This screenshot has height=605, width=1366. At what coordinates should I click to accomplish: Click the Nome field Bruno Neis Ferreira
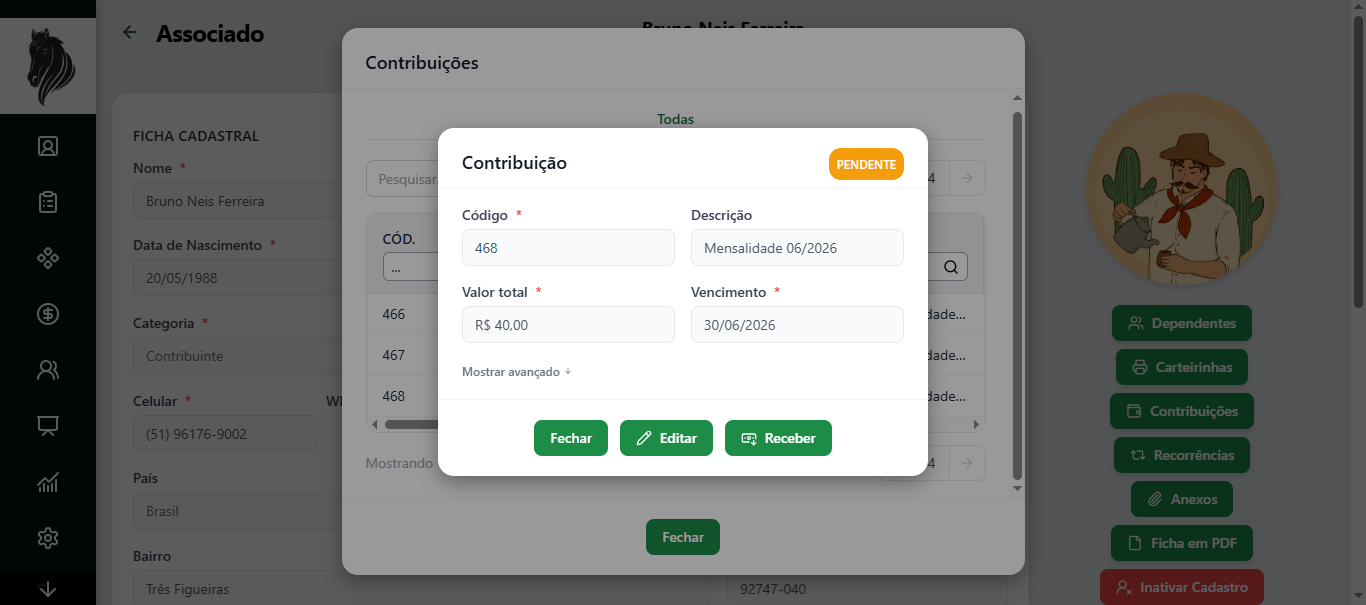(238, 201)
